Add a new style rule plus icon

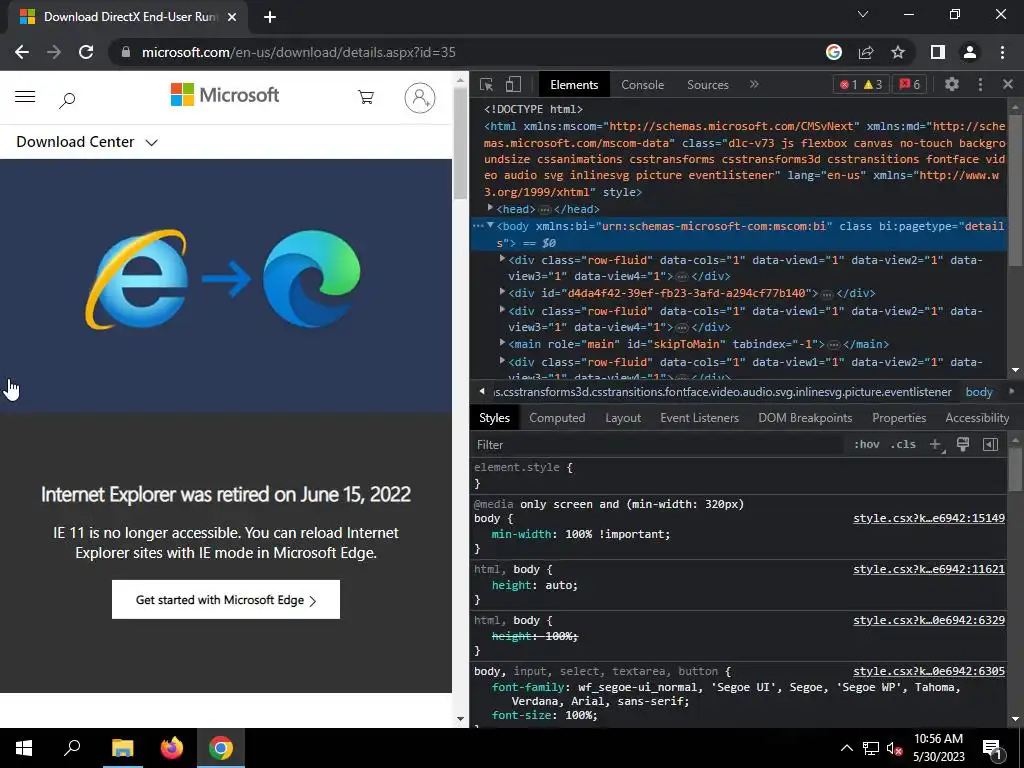pos(936,445)
